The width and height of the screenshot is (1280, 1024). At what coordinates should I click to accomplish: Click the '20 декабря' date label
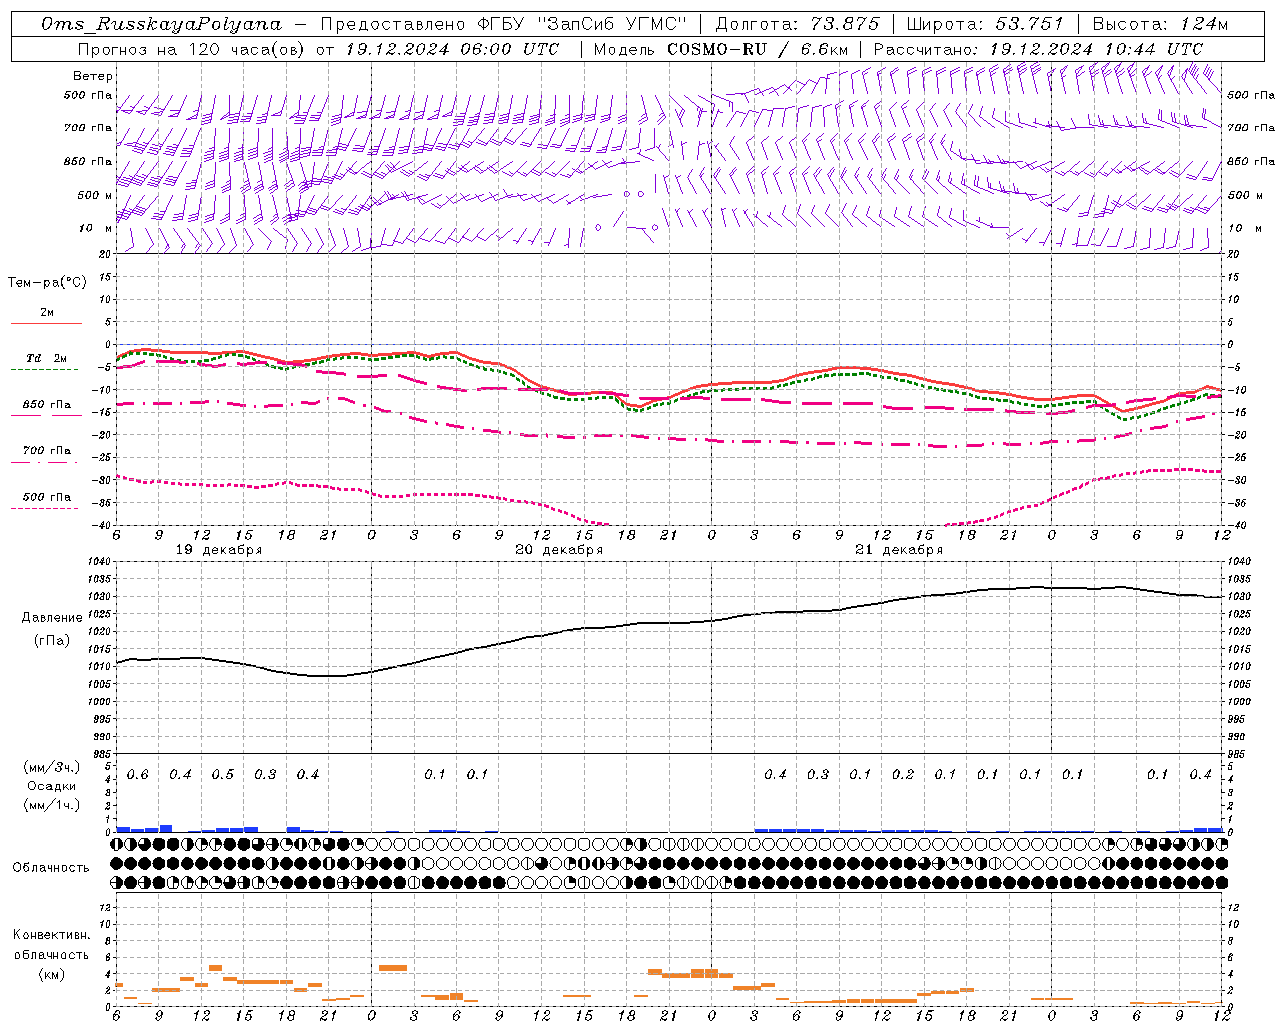pyautogui.click(x=559, y=550)
